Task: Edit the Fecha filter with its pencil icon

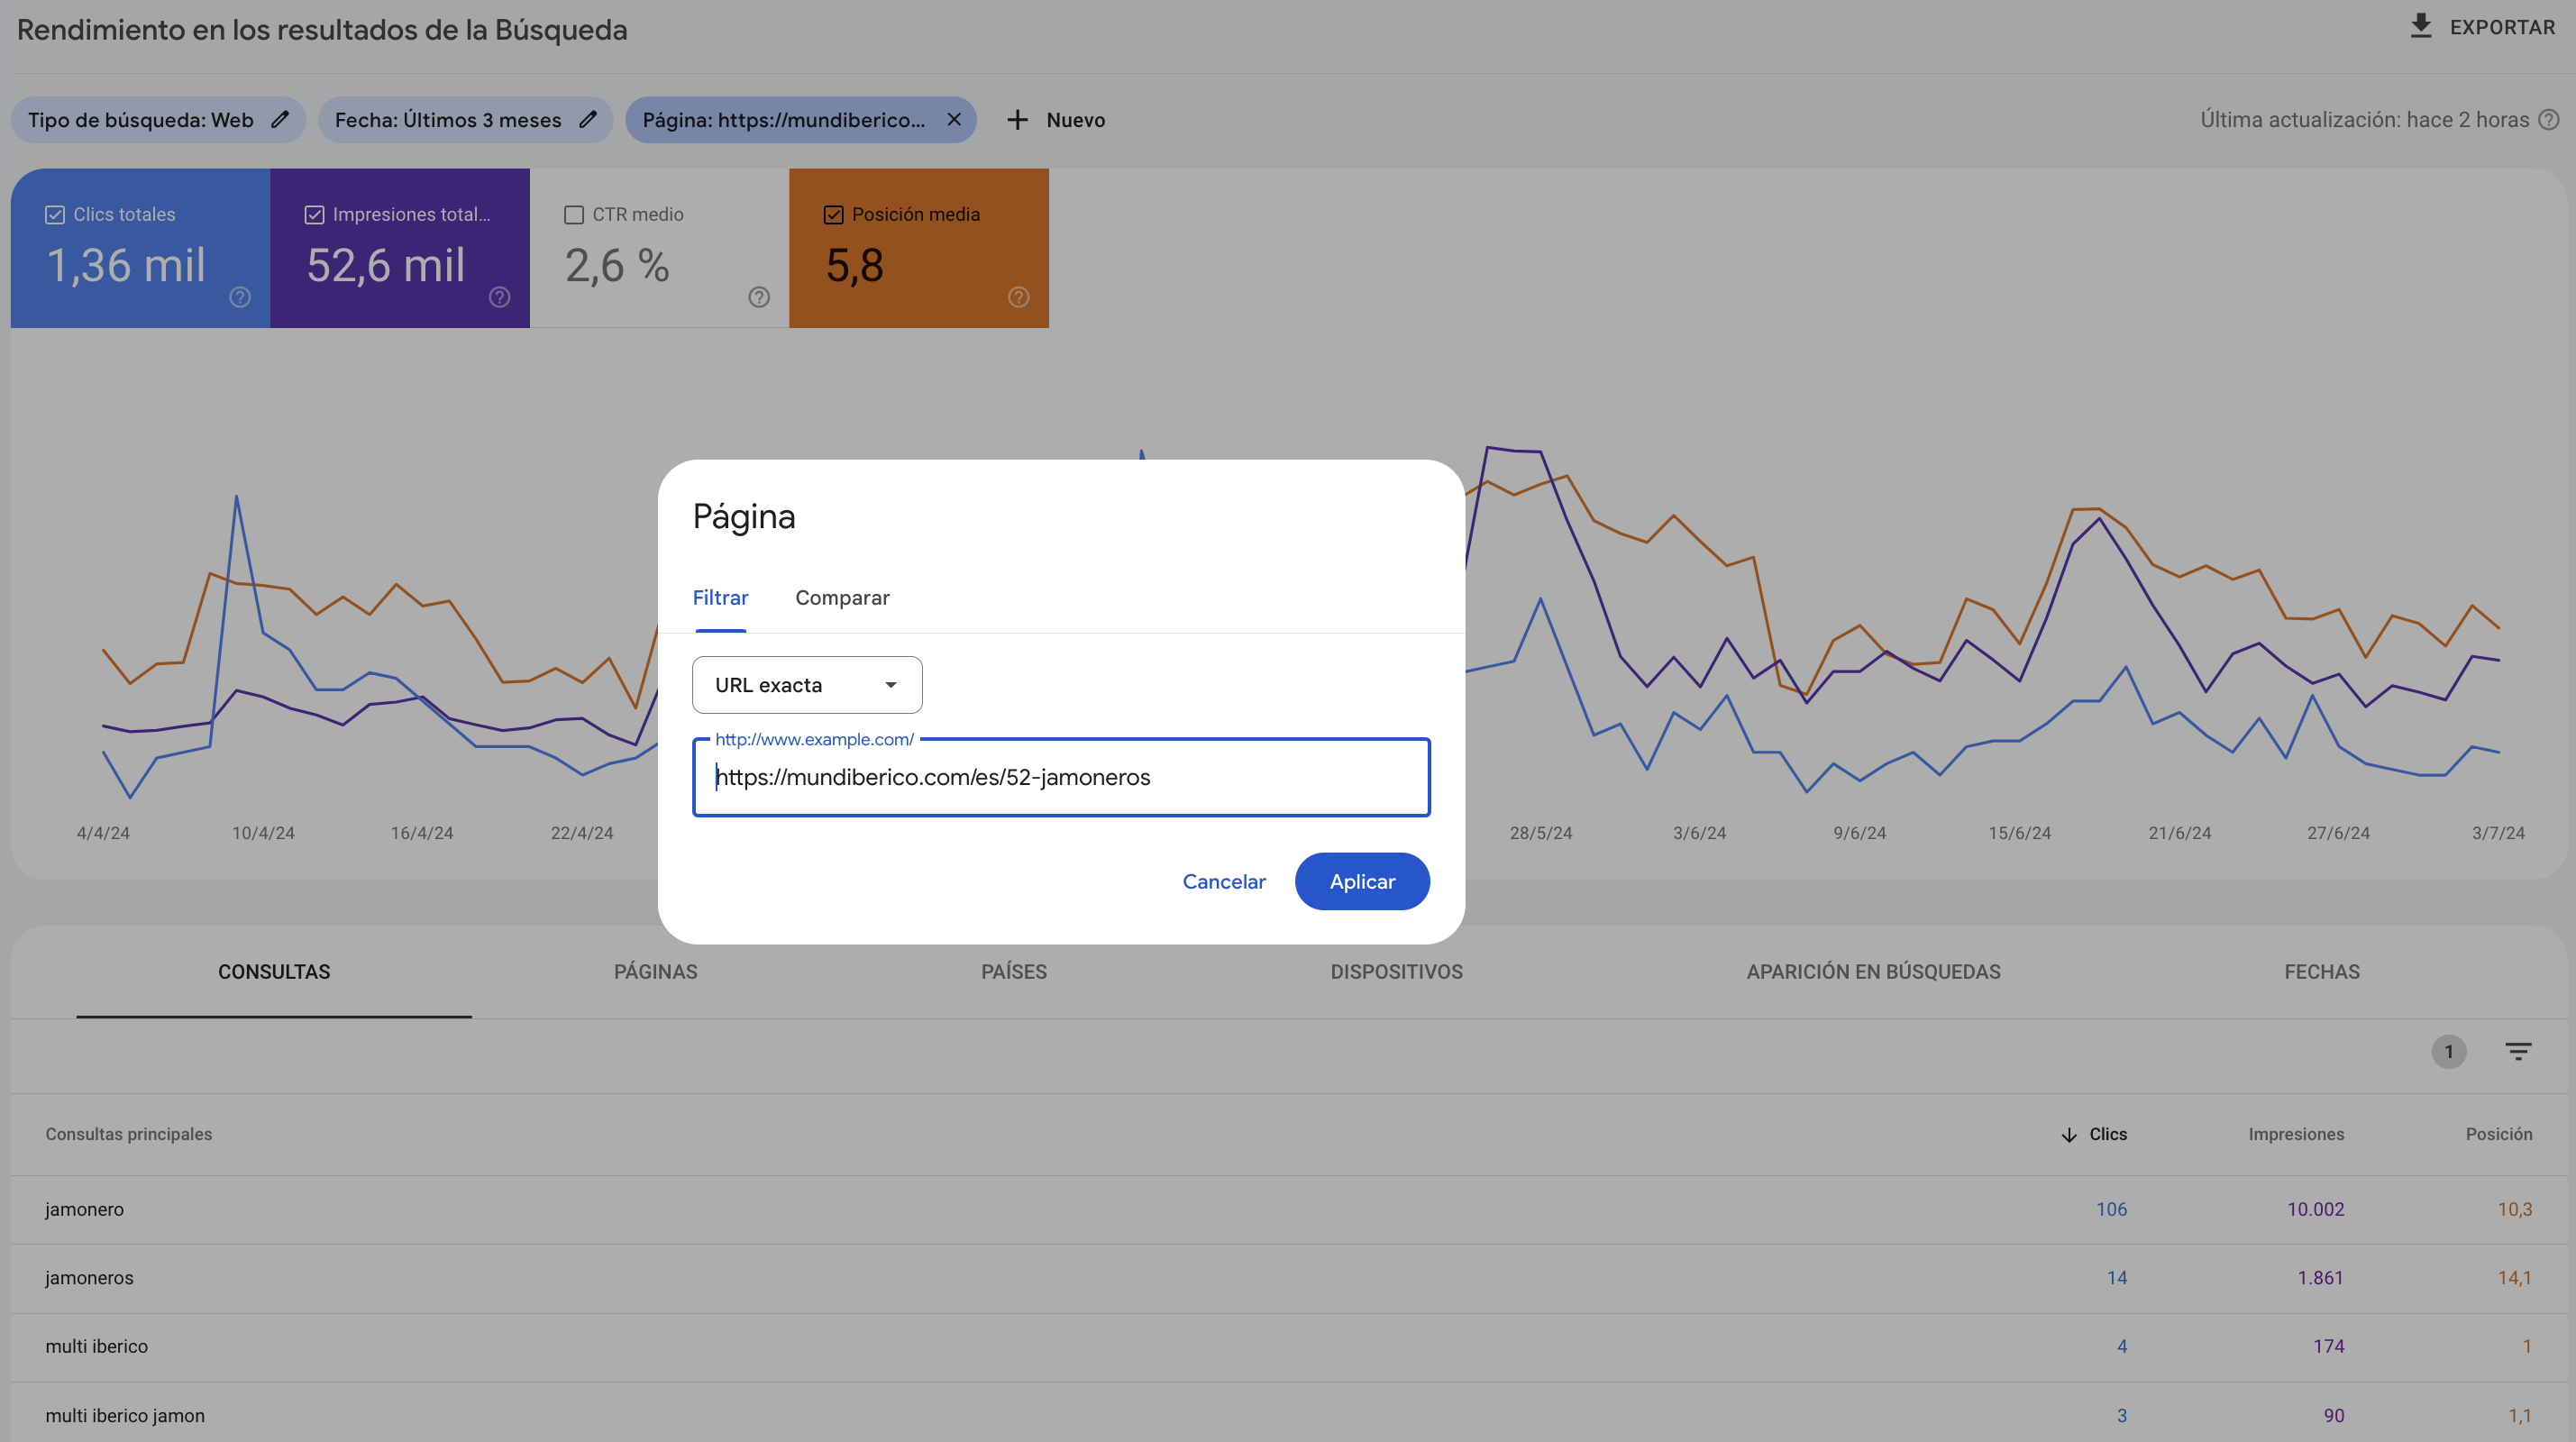Action: [x=587, y=119]
